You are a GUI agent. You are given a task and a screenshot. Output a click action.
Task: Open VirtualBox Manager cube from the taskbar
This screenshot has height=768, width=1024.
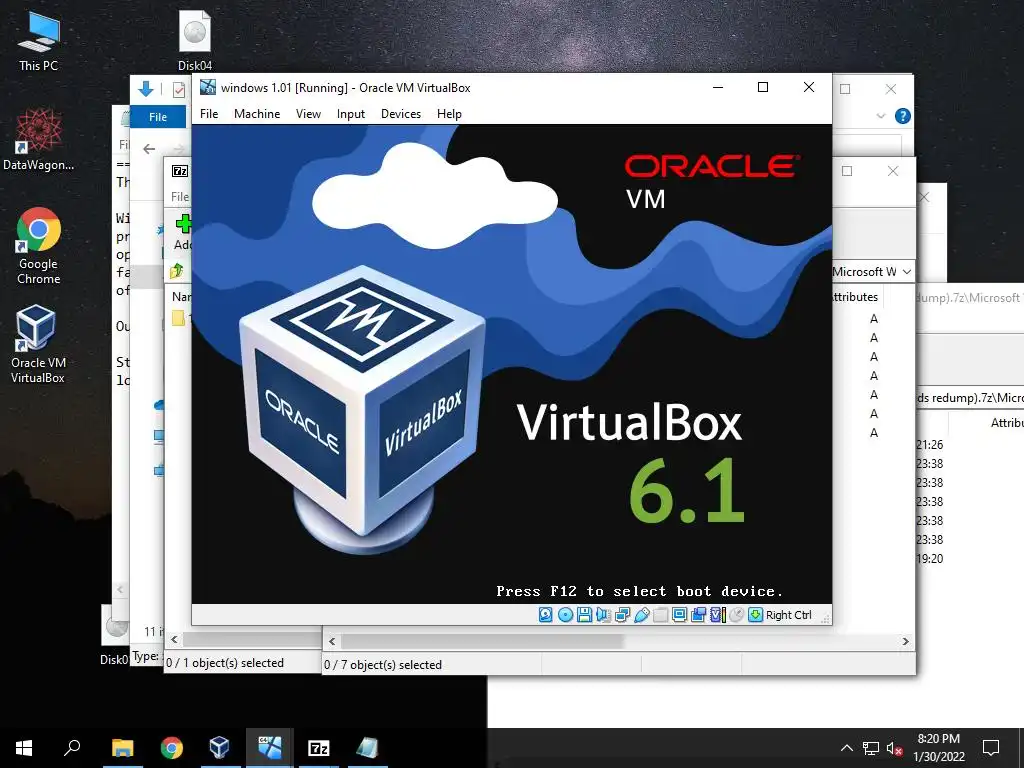tap(219, 748)
